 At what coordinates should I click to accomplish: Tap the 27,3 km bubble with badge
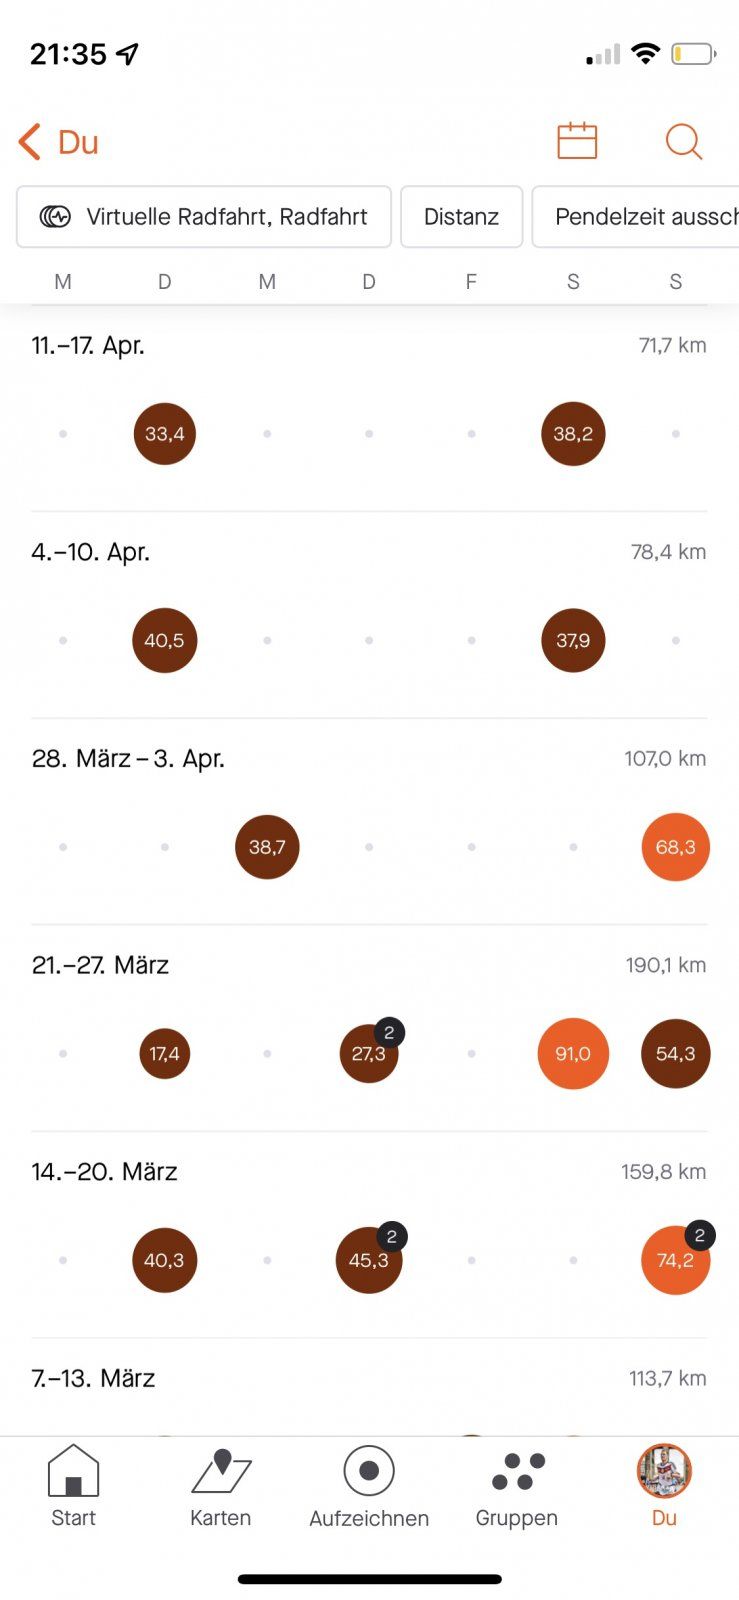click(369, 1054)
